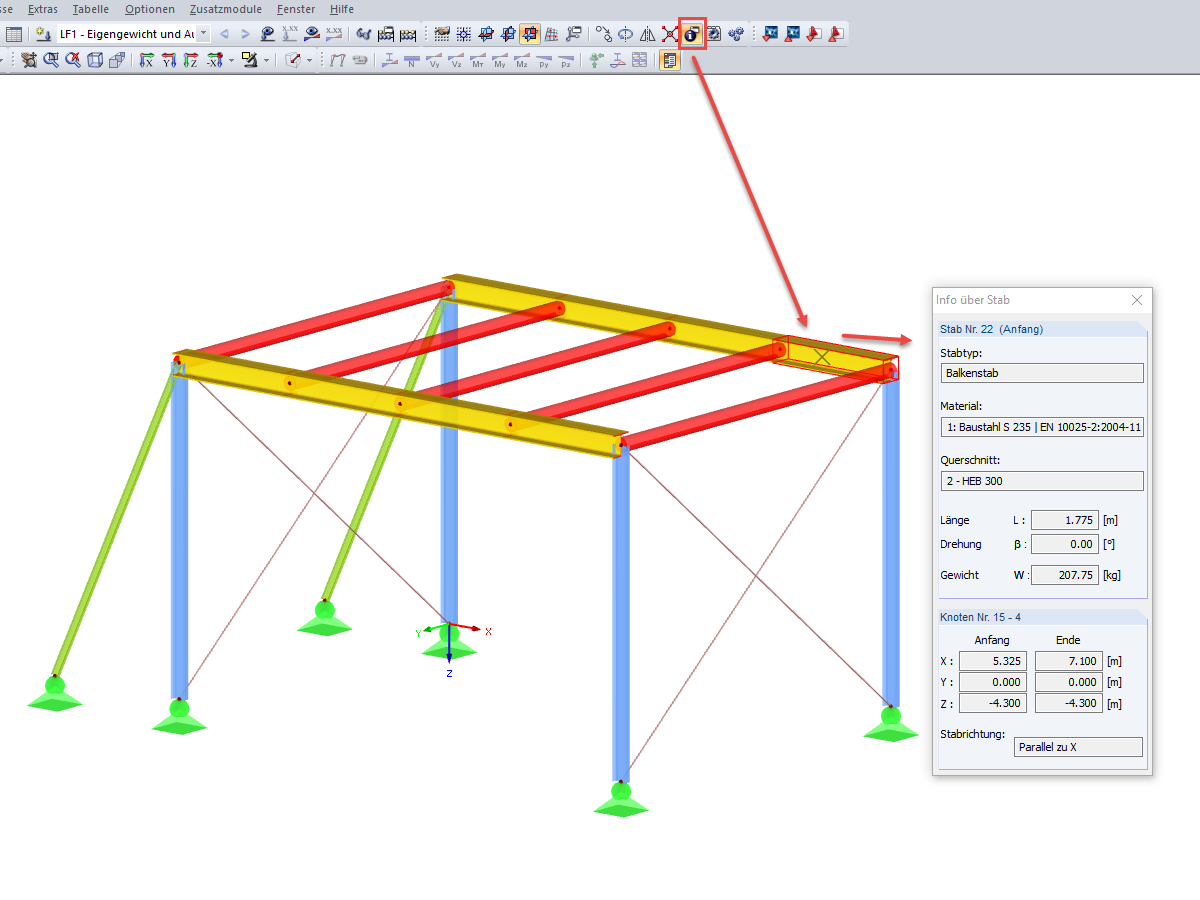Toggle pz distributed load results
Screen dimensions: 1200x900
pos(566,60)
